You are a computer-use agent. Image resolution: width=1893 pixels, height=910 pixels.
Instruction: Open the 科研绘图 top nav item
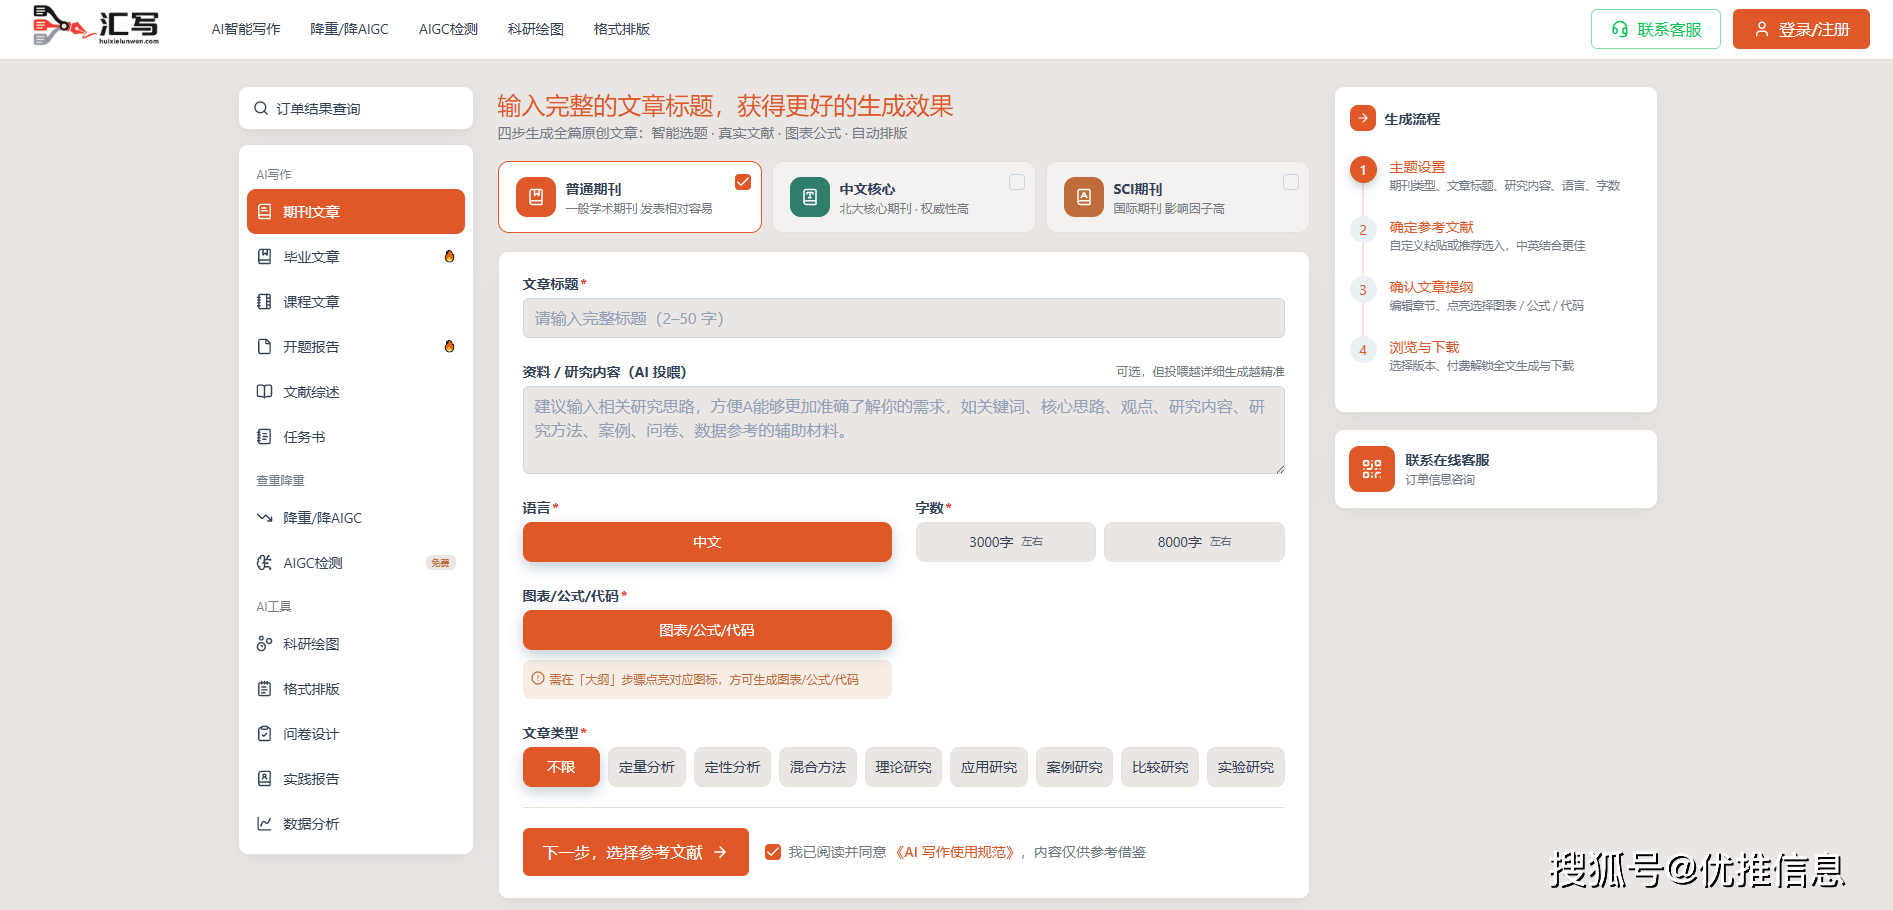point(536,29)
